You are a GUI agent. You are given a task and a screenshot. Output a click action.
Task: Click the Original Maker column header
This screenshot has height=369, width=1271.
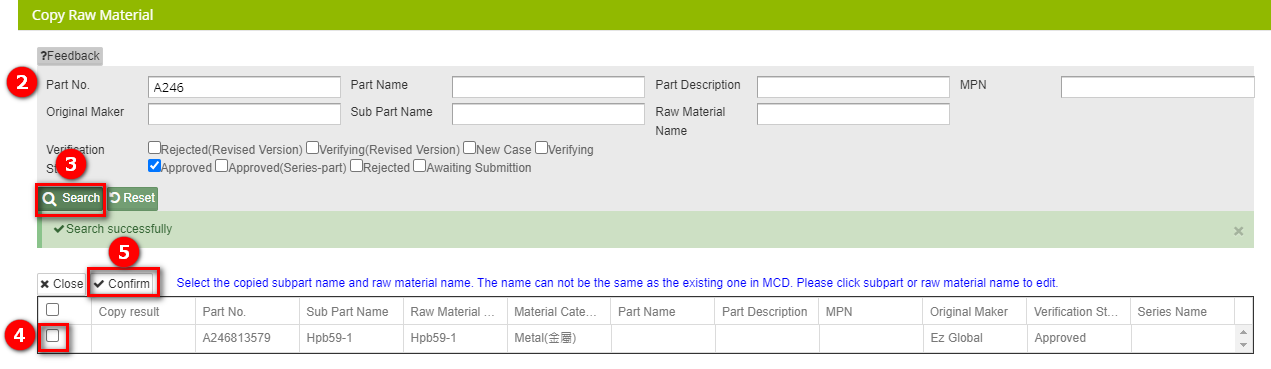pyautogui.click(x=975, y=311)
